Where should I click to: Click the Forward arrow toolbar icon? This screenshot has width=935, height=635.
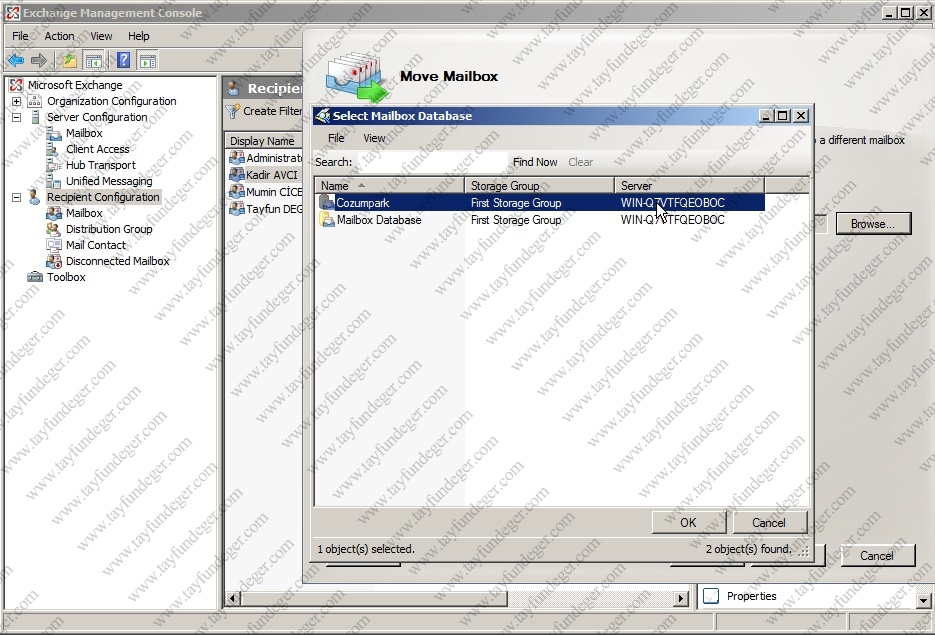pyautogui.click(x=39, y=60)
